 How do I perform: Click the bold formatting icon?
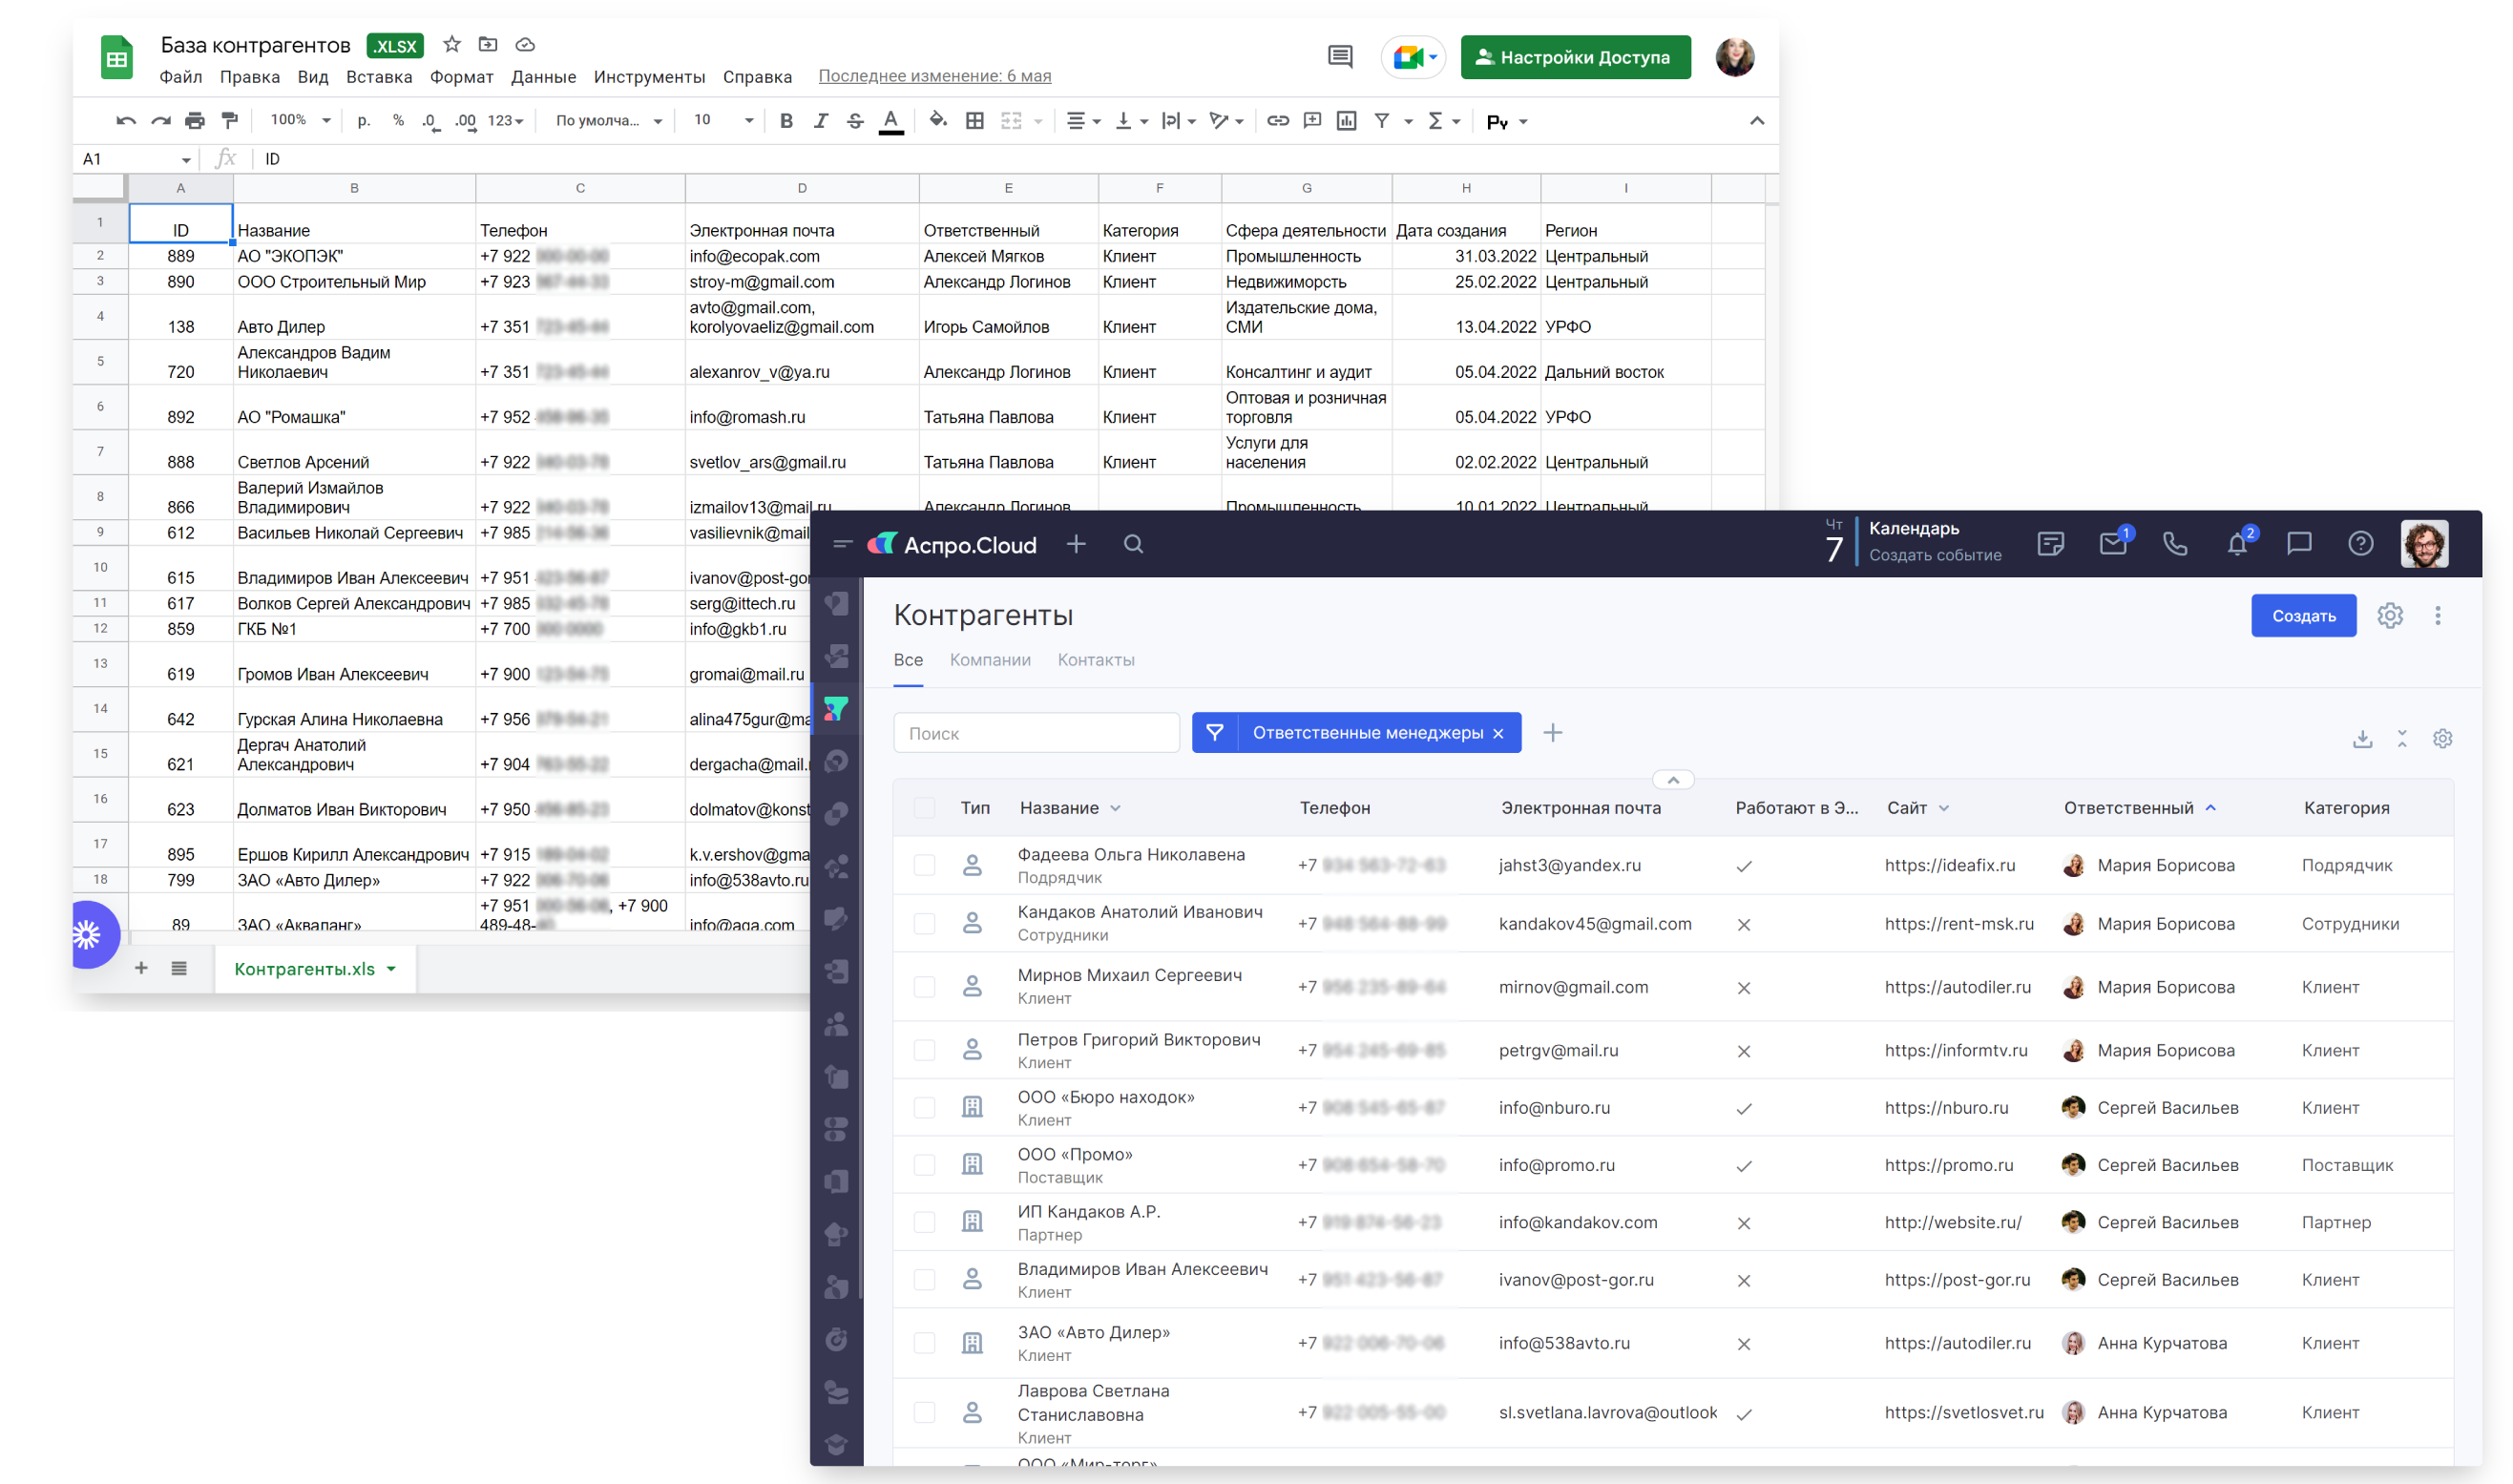pos(786,121)
